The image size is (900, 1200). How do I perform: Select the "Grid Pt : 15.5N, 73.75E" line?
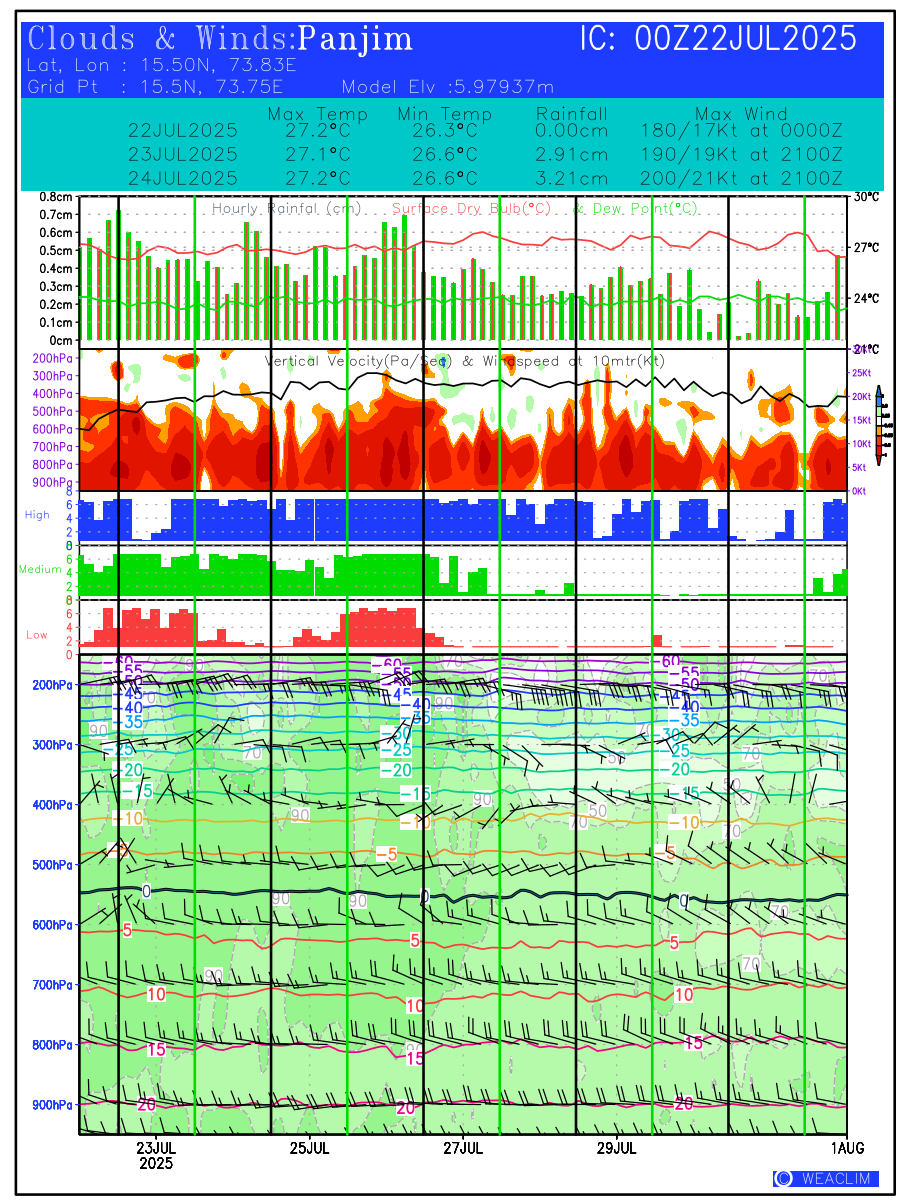point(164,86)
